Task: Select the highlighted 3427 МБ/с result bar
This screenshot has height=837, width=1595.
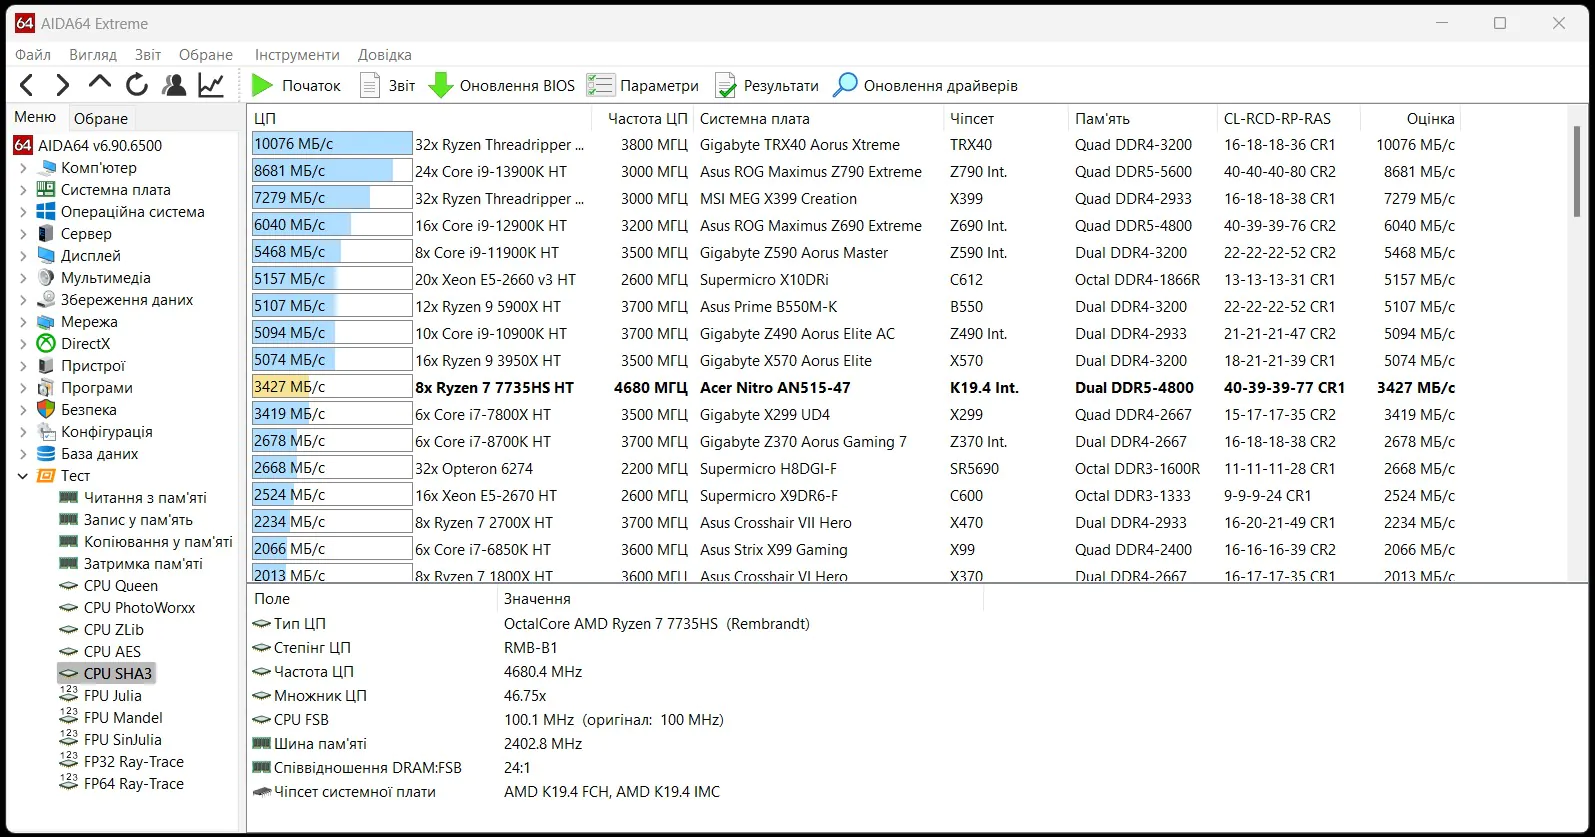Action: pyautogui.click(x=332, y=387)
